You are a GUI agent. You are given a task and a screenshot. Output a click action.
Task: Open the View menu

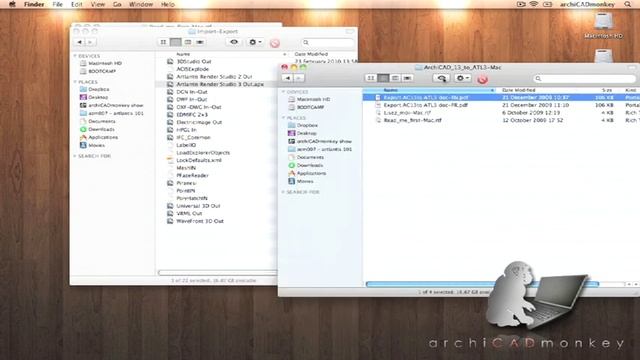click(x=98, y=4)
